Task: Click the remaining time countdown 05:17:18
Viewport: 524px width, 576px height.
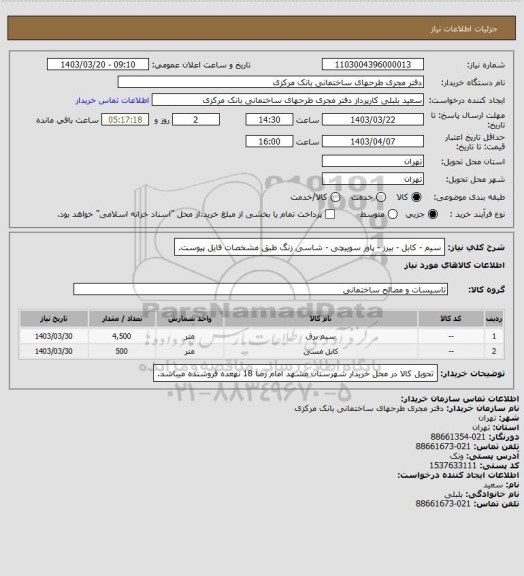Action: click(125, 120)
